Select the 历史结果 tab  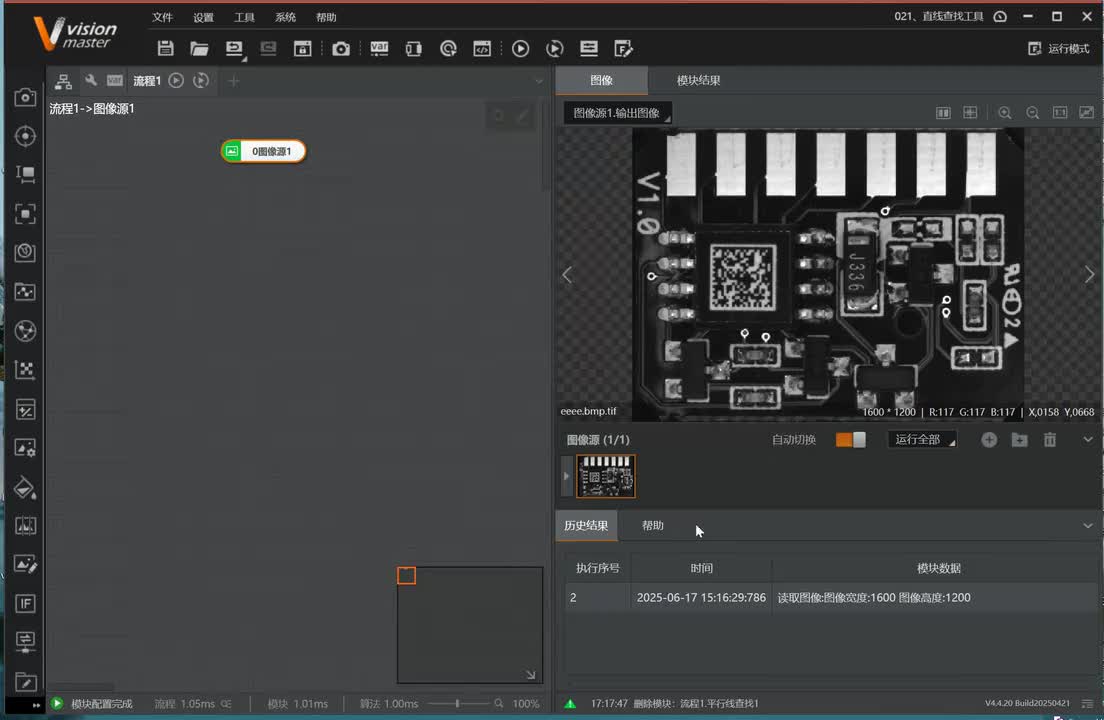point(586,526)
